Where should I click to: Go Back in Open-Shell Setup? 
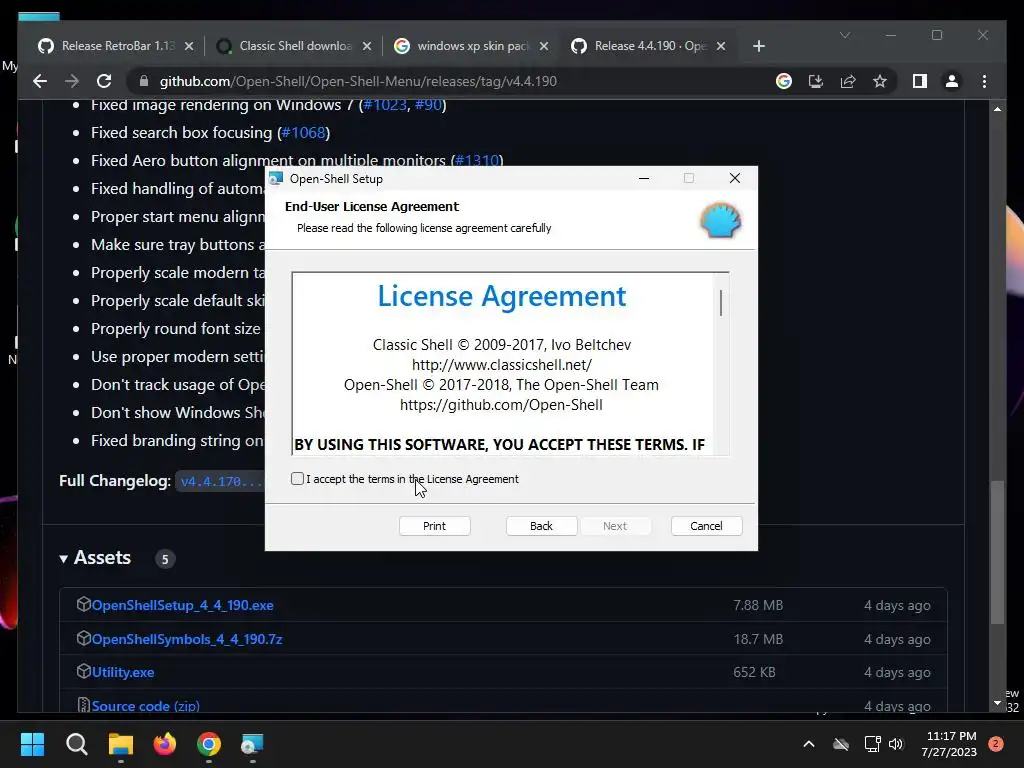pyautogui.click(x=541, y=526)
